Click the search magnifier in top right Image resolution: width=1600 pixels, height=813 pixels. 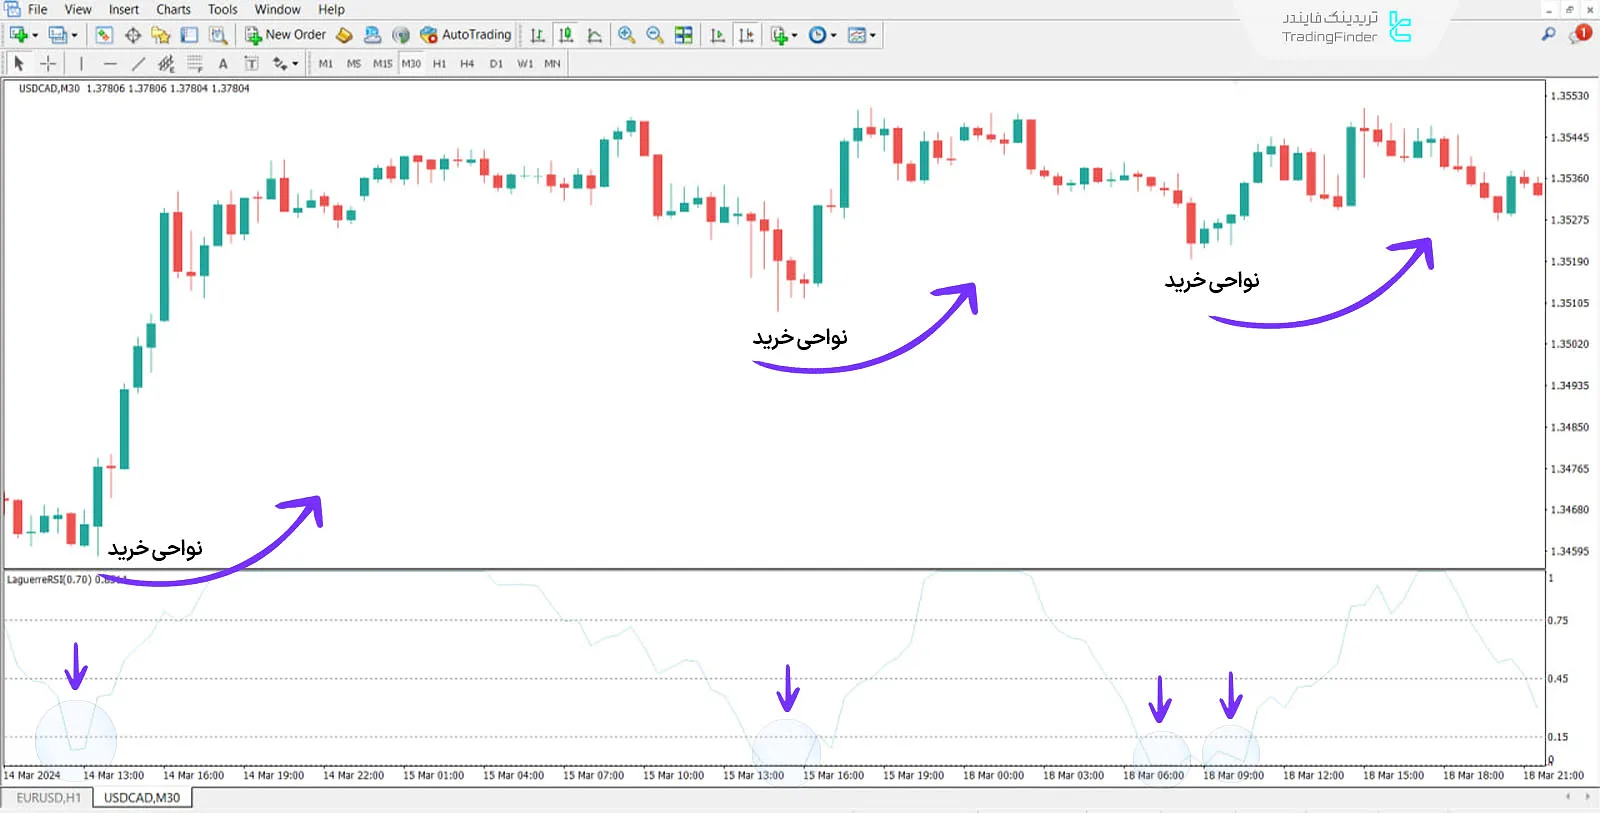pyautogui.click(x=1548, y=34)
